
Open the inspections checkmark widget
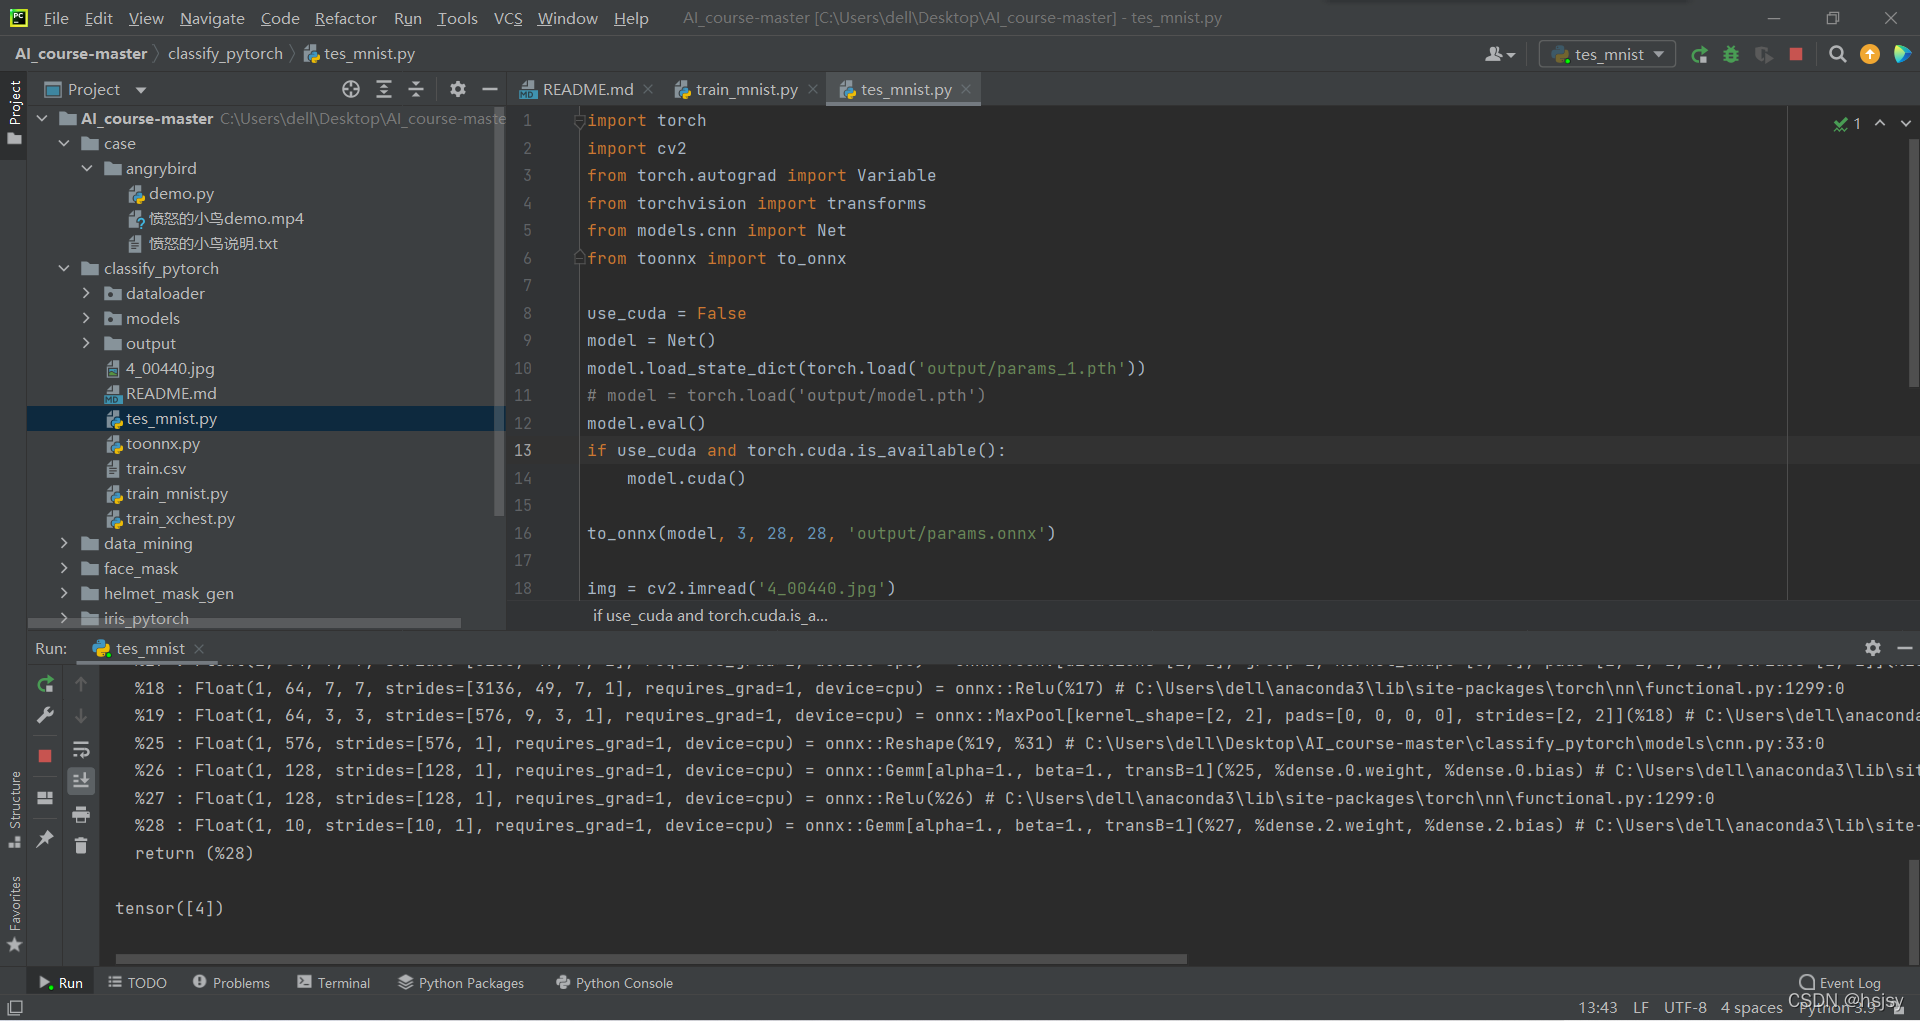[x=1847, y=123]
